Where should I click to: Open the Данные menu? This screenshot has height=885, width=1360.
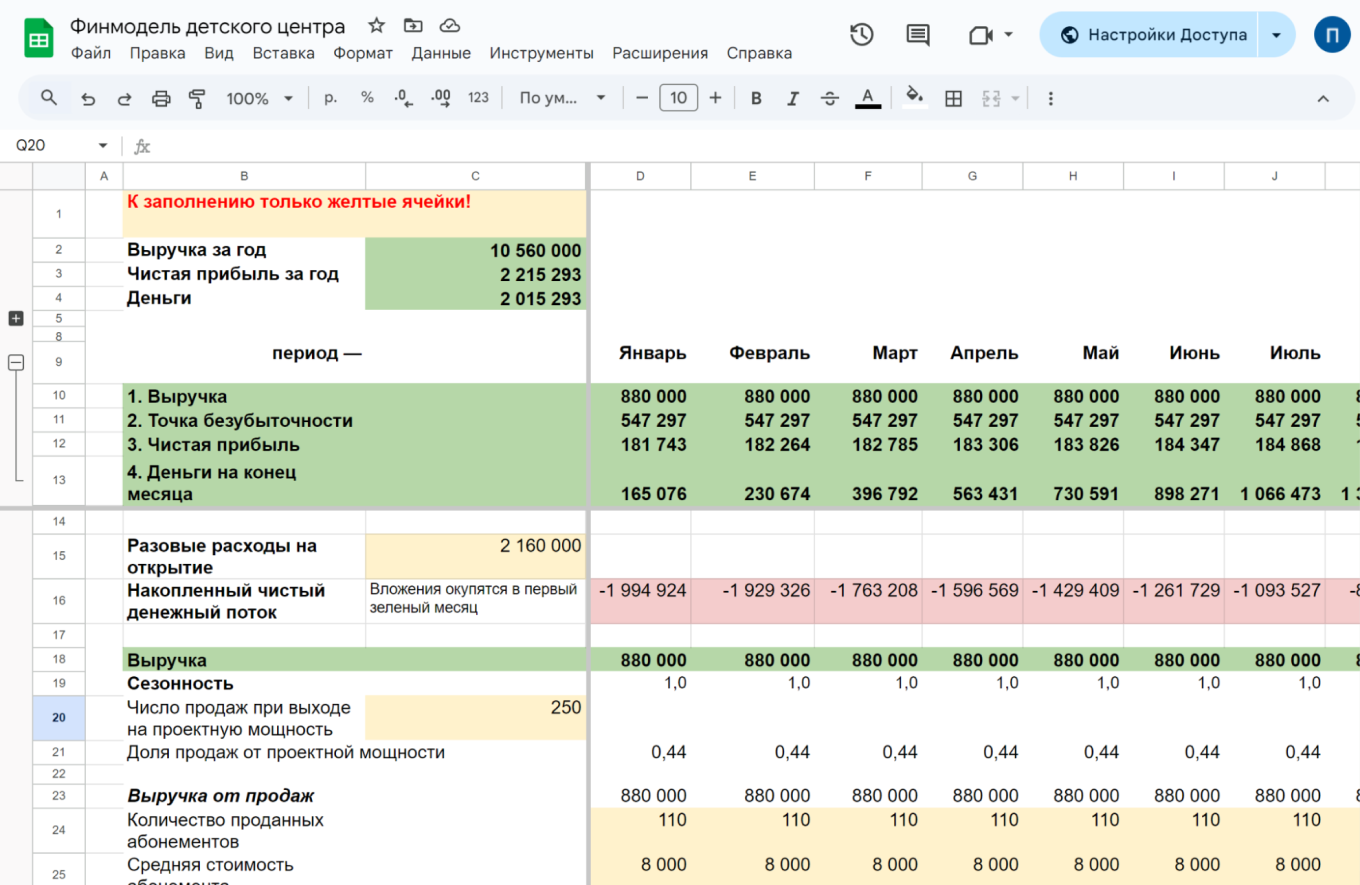(x=441, y=53)
